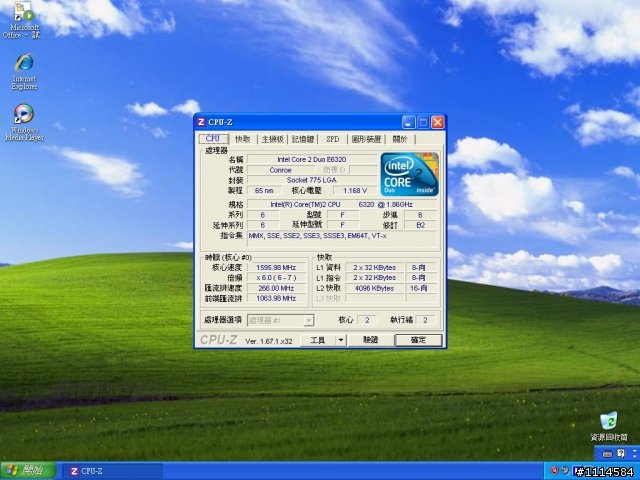Open the Windows Media Player desktop icon
The image size is (640, 480).
coord(24,122)
